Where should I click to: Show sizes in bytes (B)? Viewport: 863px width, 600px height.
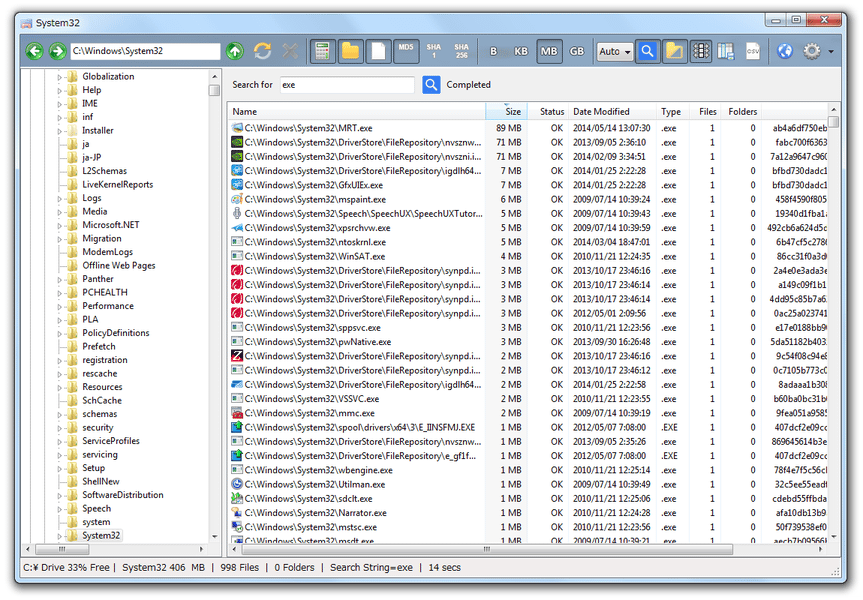[x=493, y=51]
